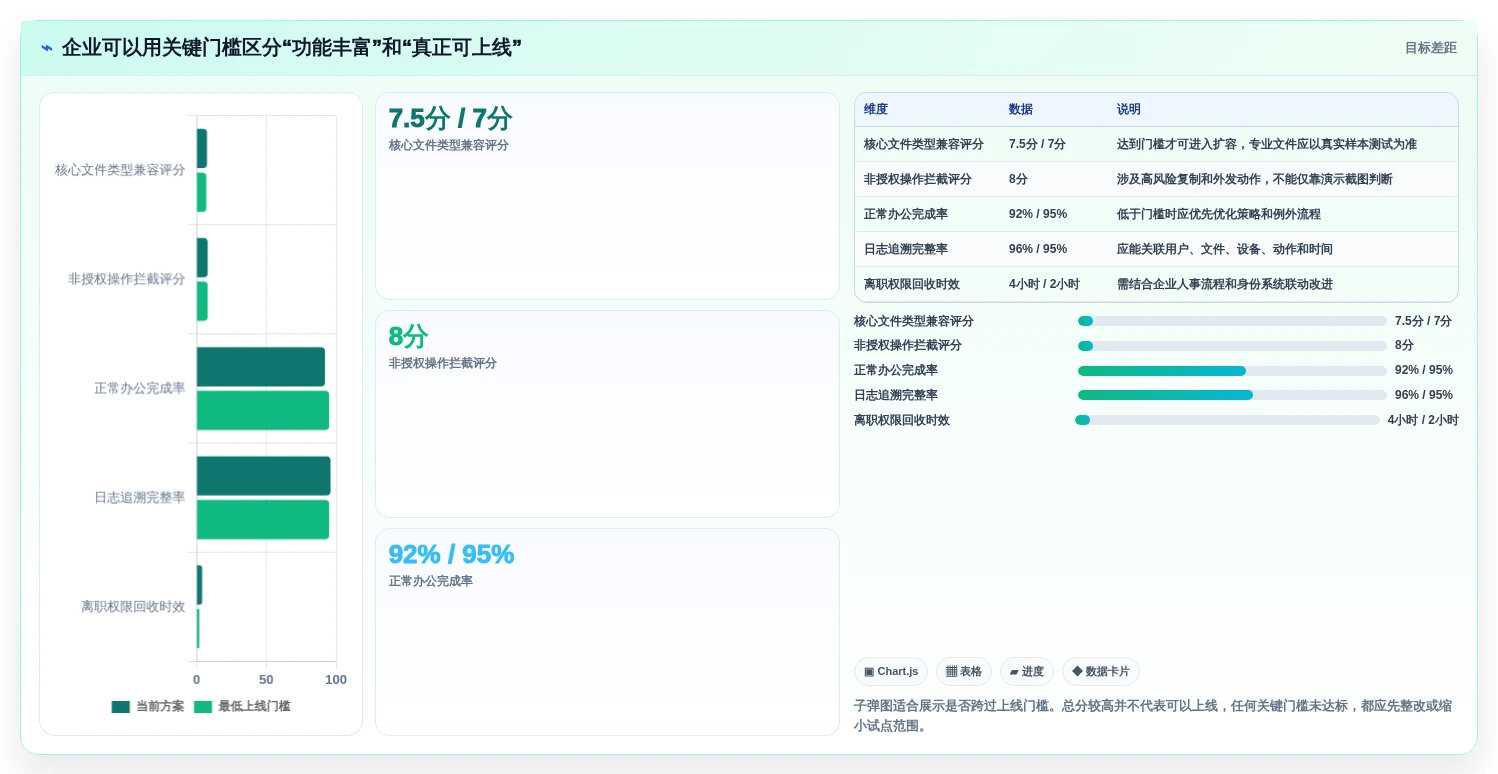Click the 日志追溯完整率 light-green threshold bar
The image size is (1498, 774).
coord(263,520)
